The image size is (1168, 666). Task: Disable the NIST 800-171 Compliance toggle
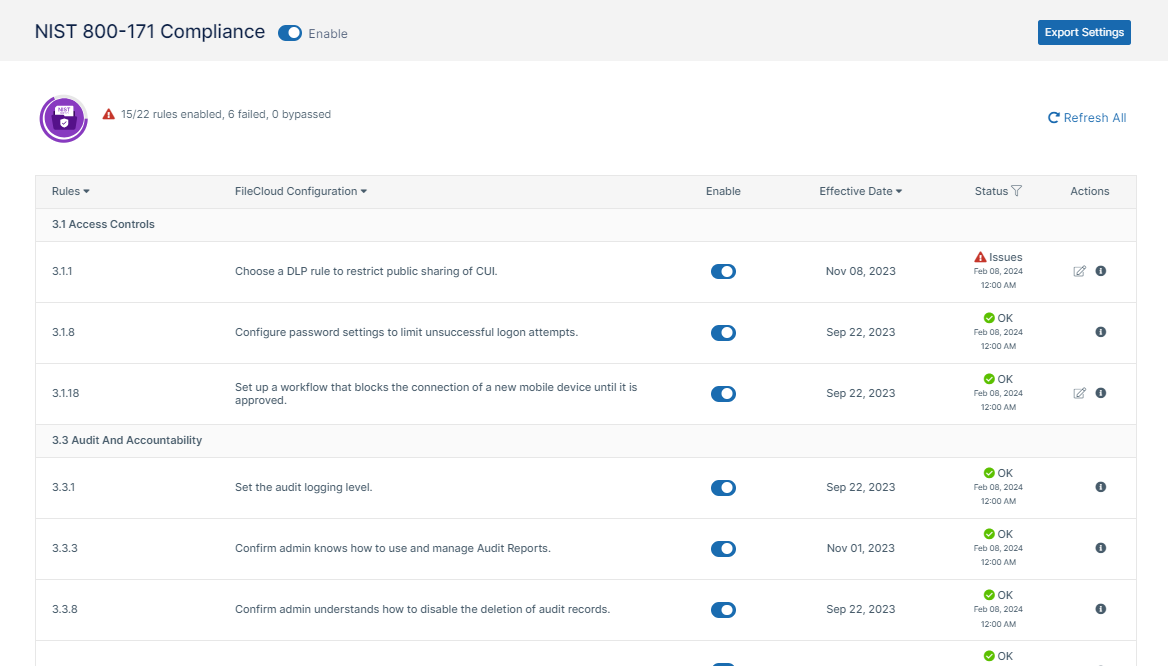290,33
